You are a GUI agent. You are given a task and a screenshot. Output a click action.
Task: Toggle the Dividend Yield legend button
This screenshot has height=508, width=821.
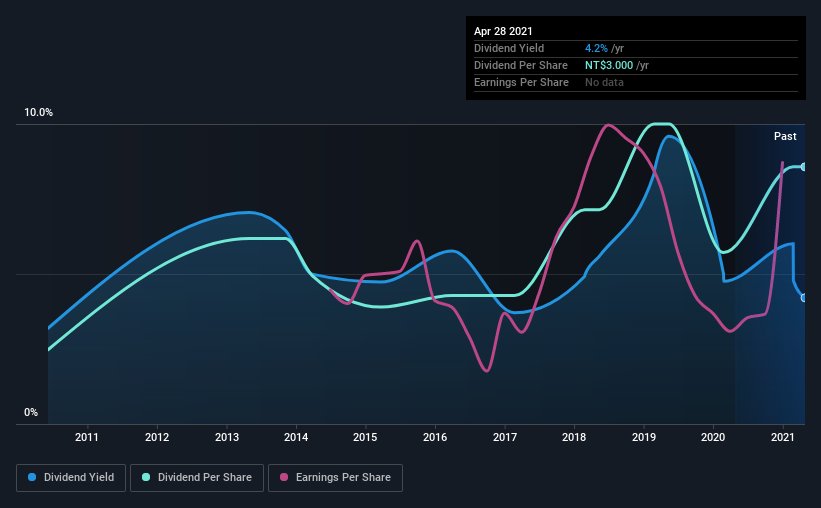(71, 478)
